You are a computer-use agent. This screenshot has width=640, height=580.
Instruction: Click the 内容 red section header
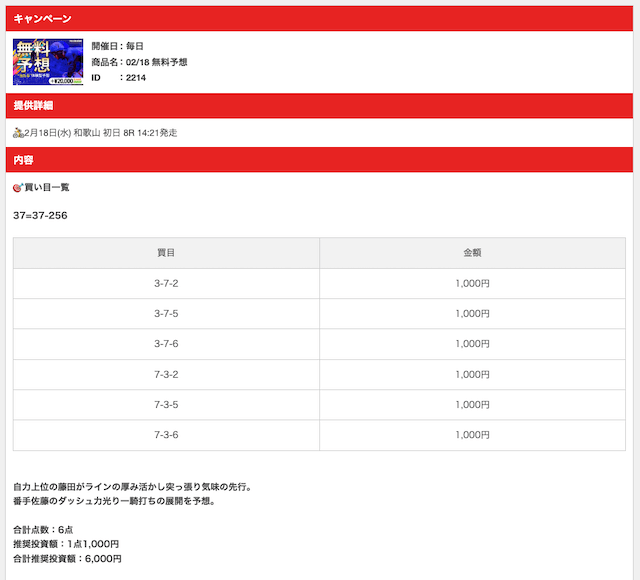coord(320,160)
